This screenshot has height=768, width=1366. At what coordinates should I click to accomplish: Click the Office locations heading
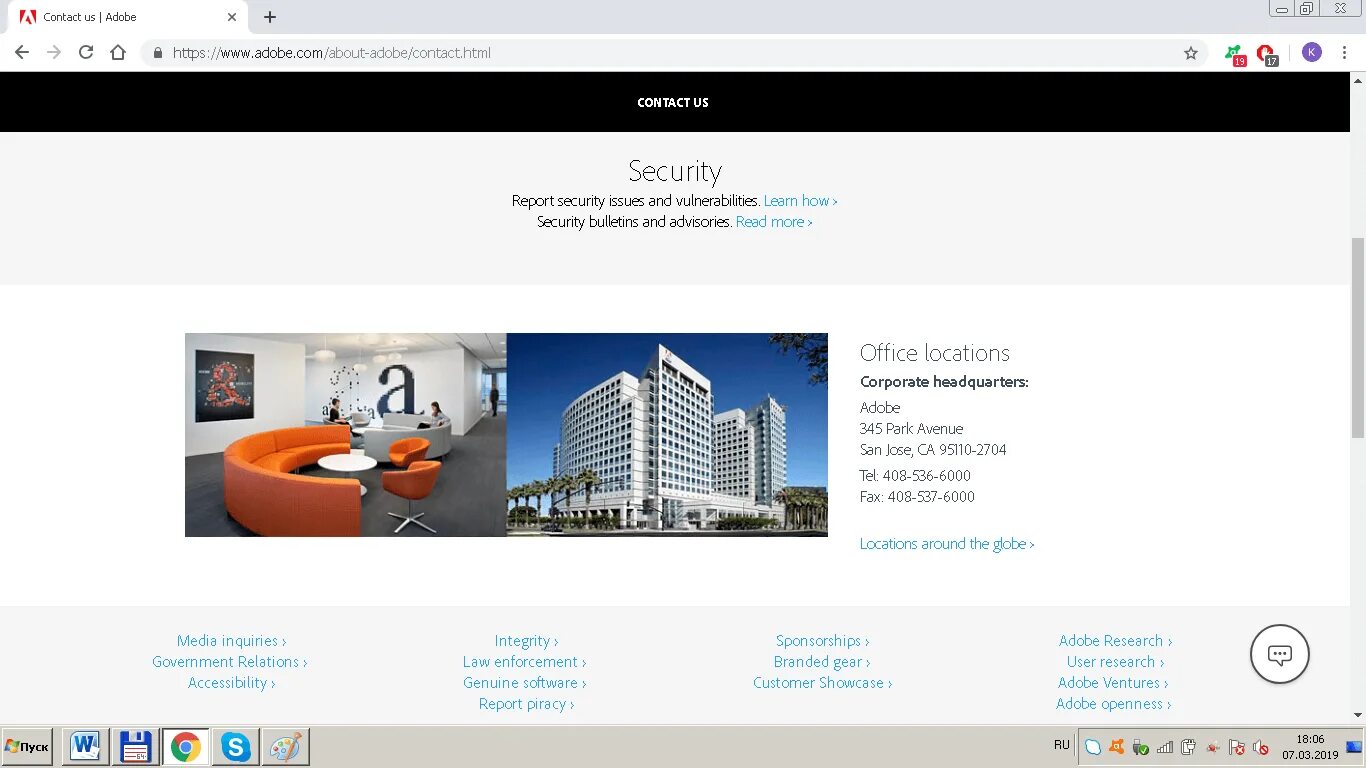click(x=935, y=353)
